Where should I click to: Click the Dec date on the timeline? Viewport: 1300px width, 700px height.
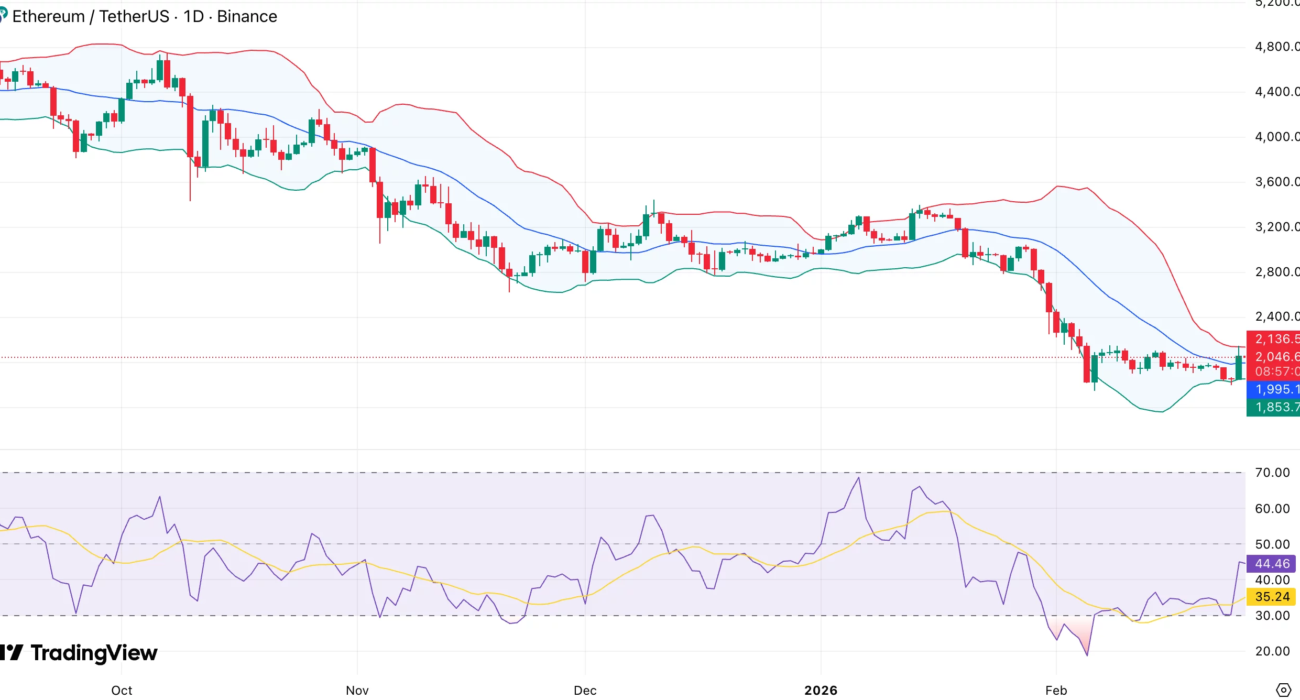click(x=585, y=690)
